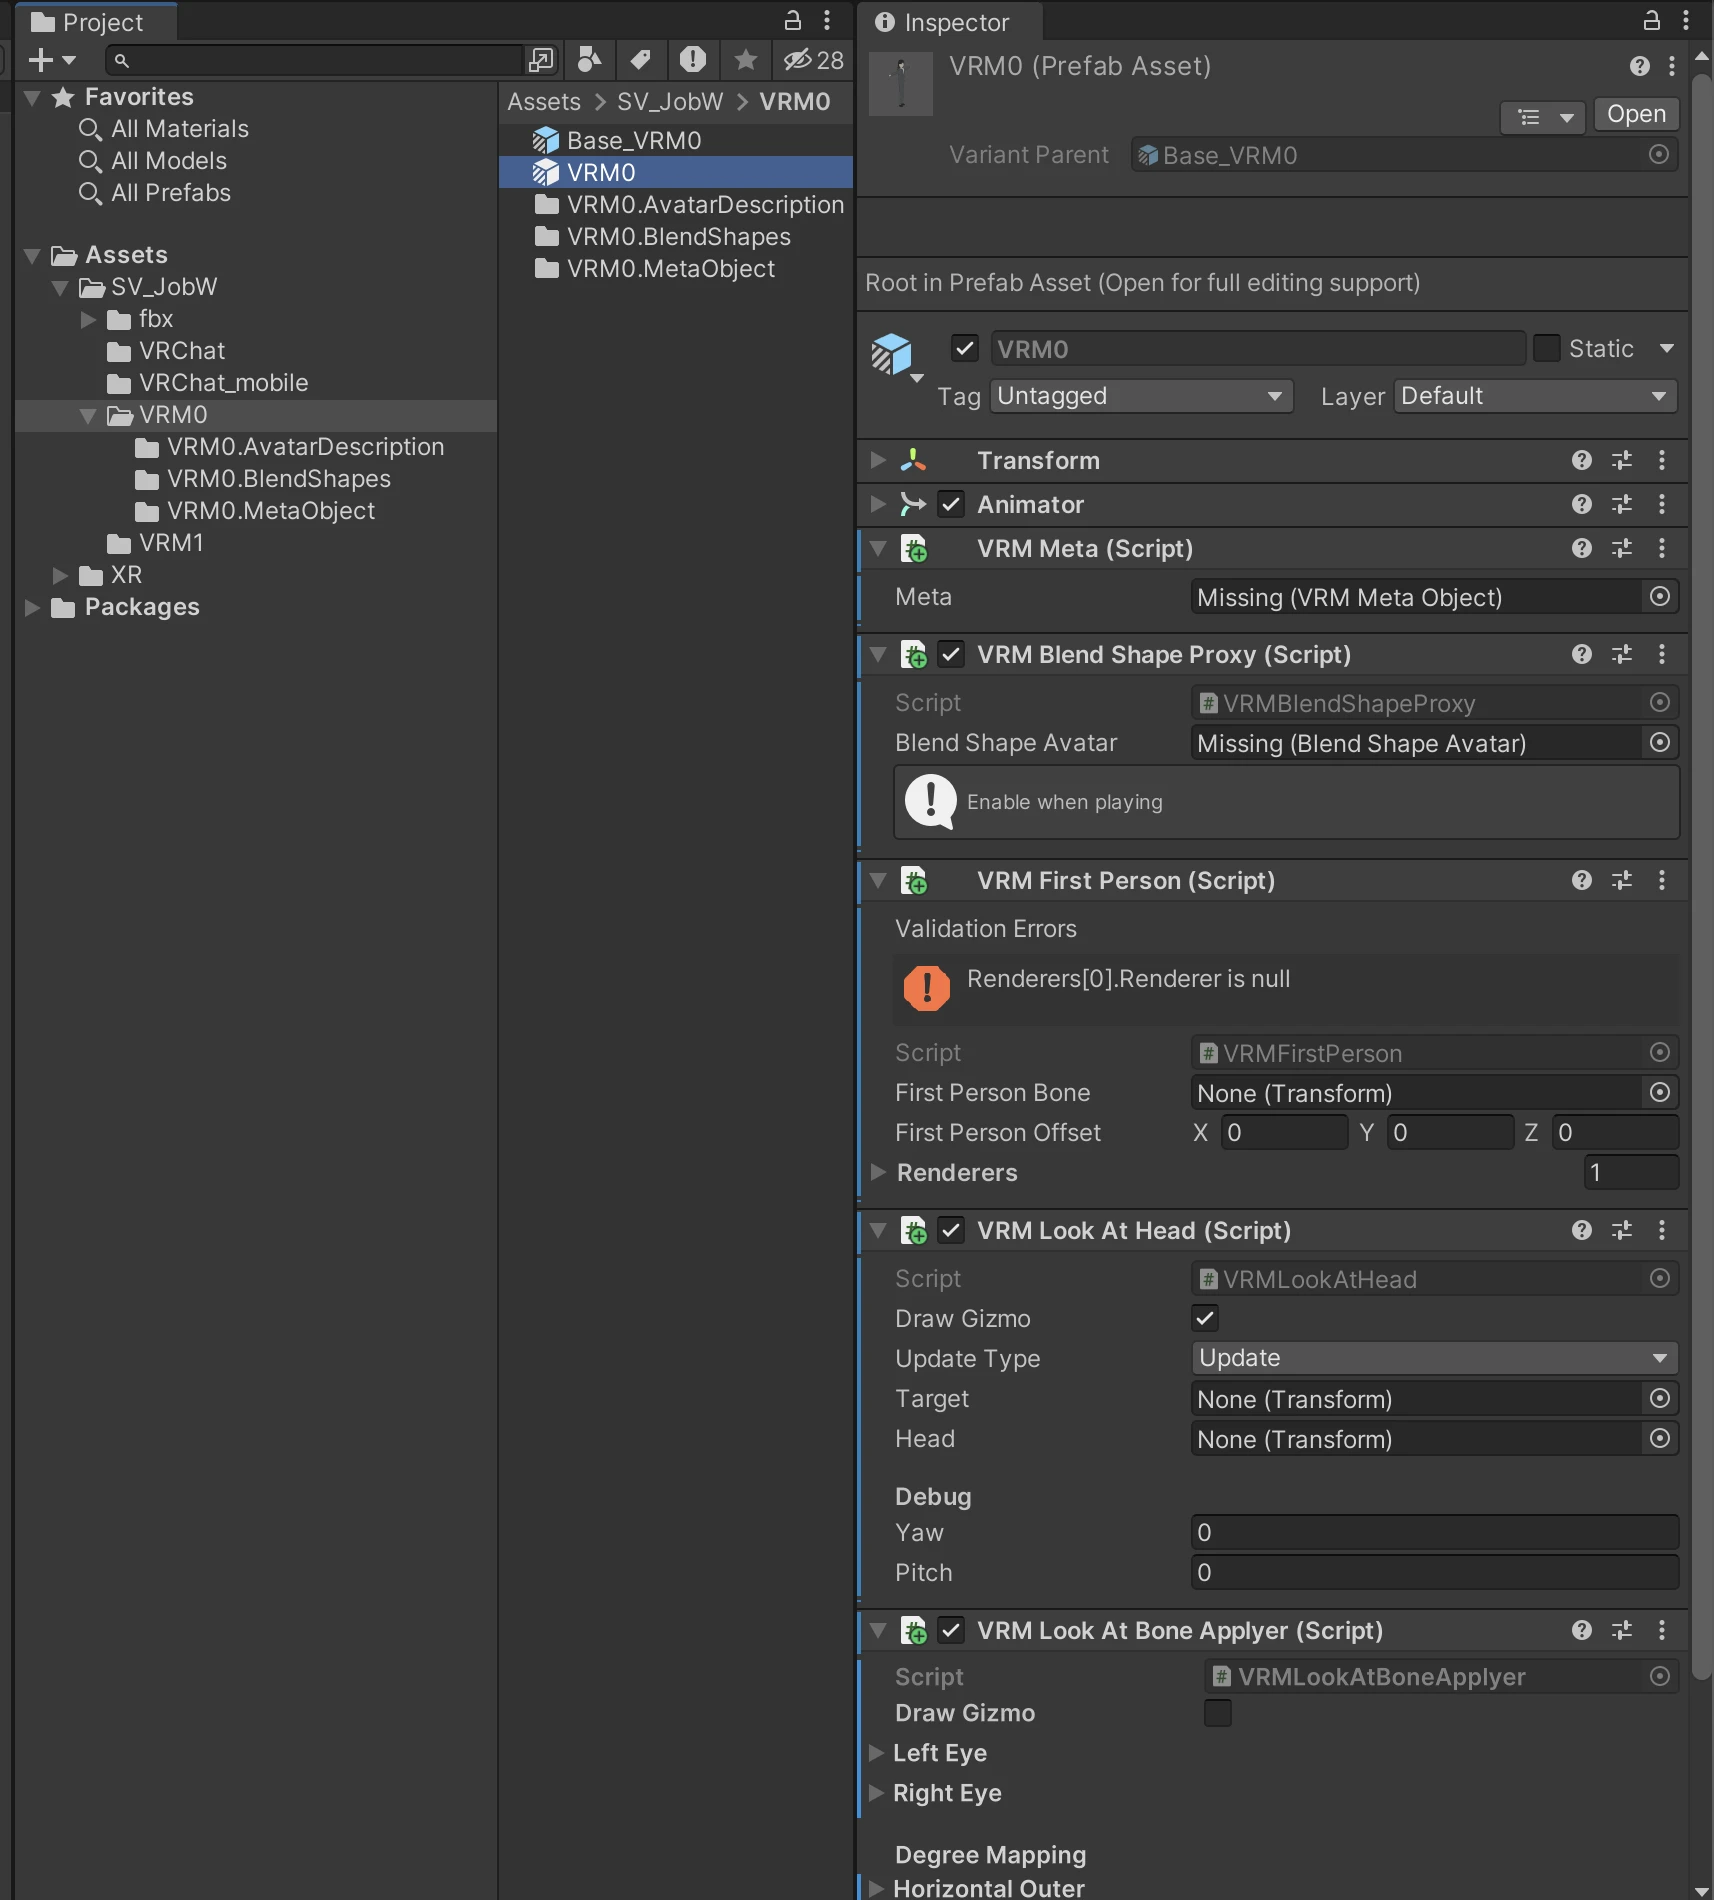Toggle the Animator enabled checkbox
The width and height of the screenshot is (1714, 1900).
click(x=951, y=504)
